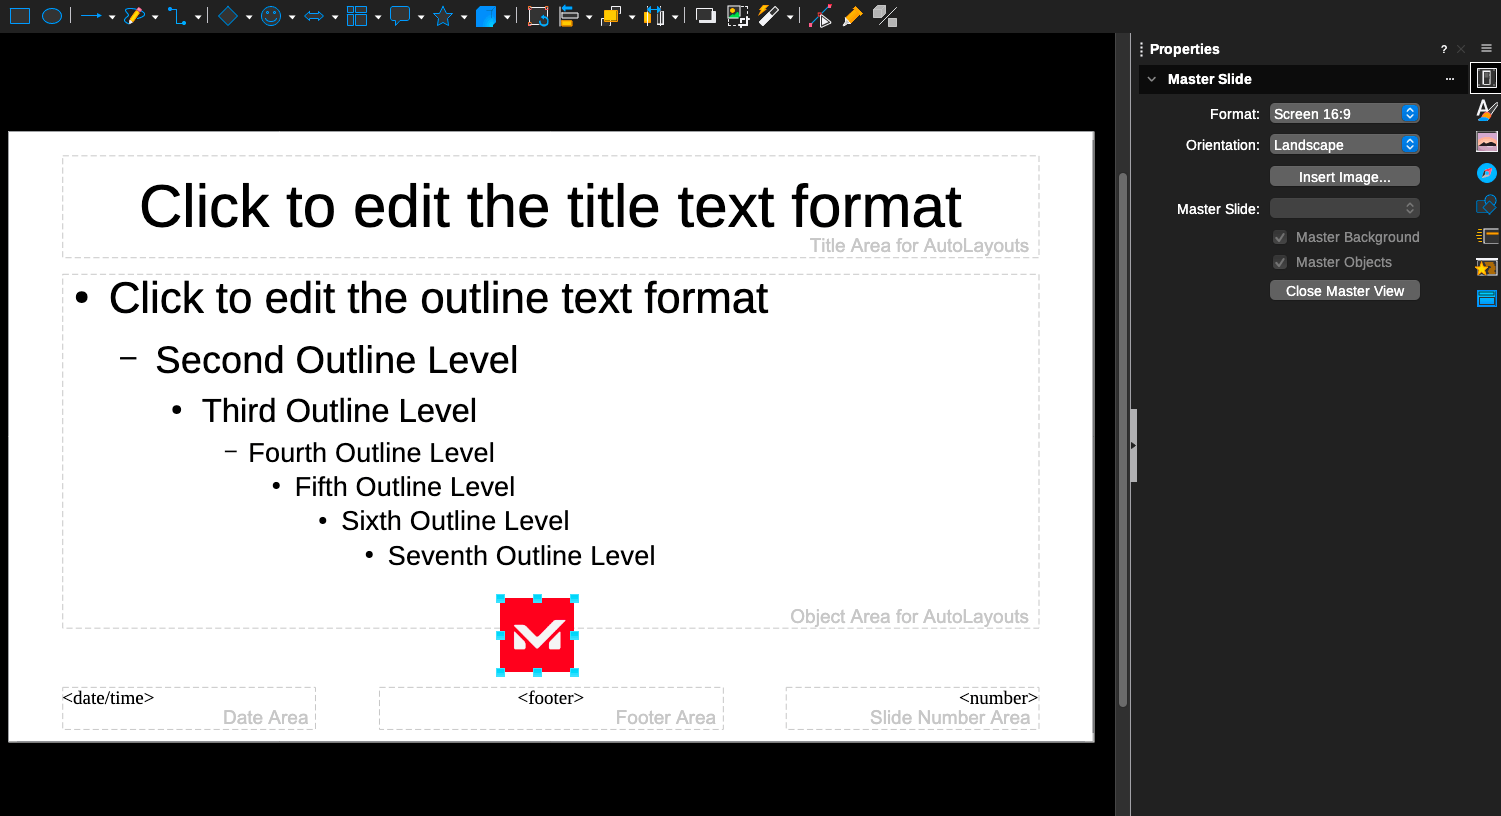Click the sidebar hide handle
Image resolution: width=1501 pixels, height=816 pixels.
pyautogui.click(x=1134, y=445)
